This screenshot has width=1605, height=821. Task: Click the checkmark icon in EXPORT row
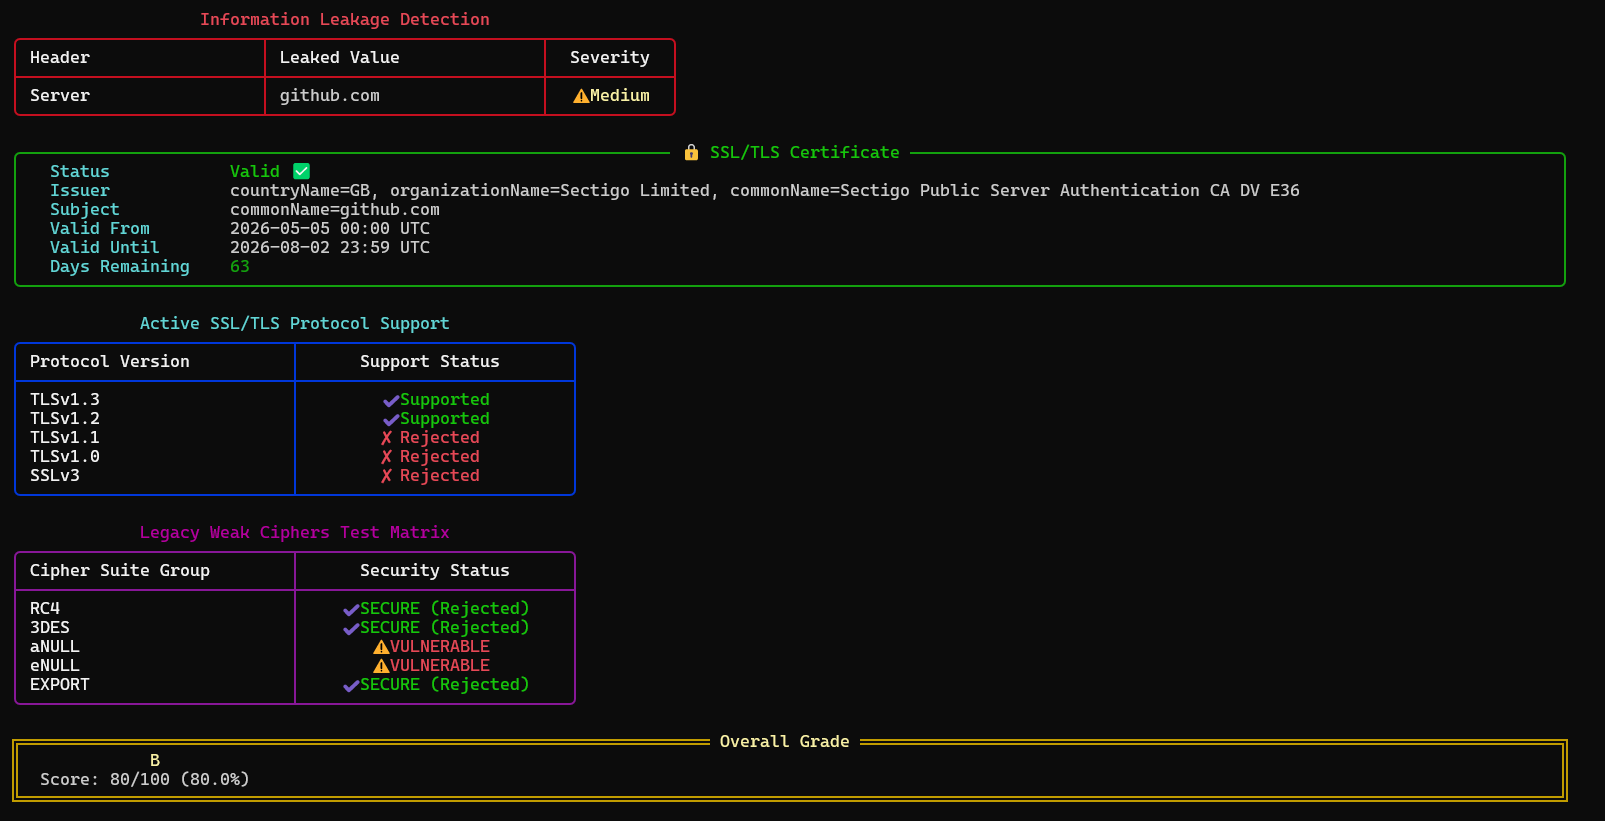tap(351, 686)
